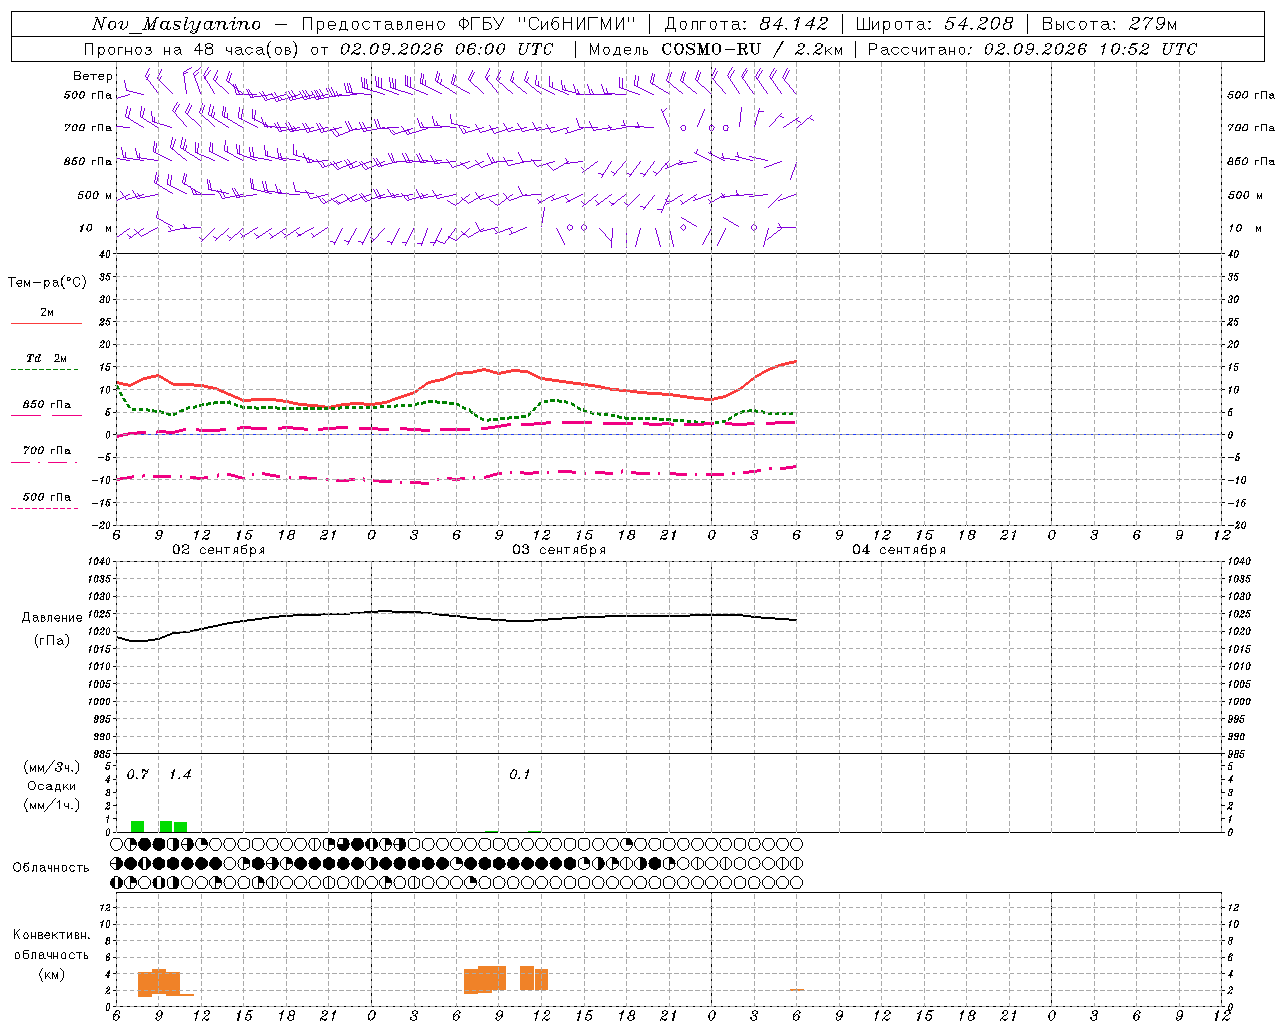1280x1024 pixels.
Task: Click the 02 сентября date label
Action: pyautogui.click(x=219, y=550)
